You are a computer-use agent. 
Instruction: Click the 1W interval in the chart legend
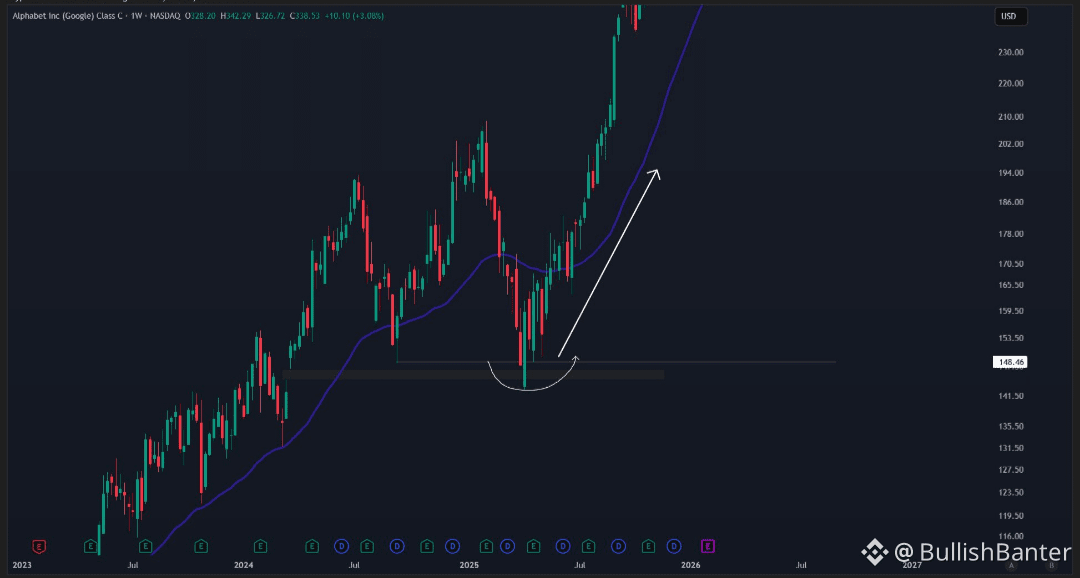[136, 16]
